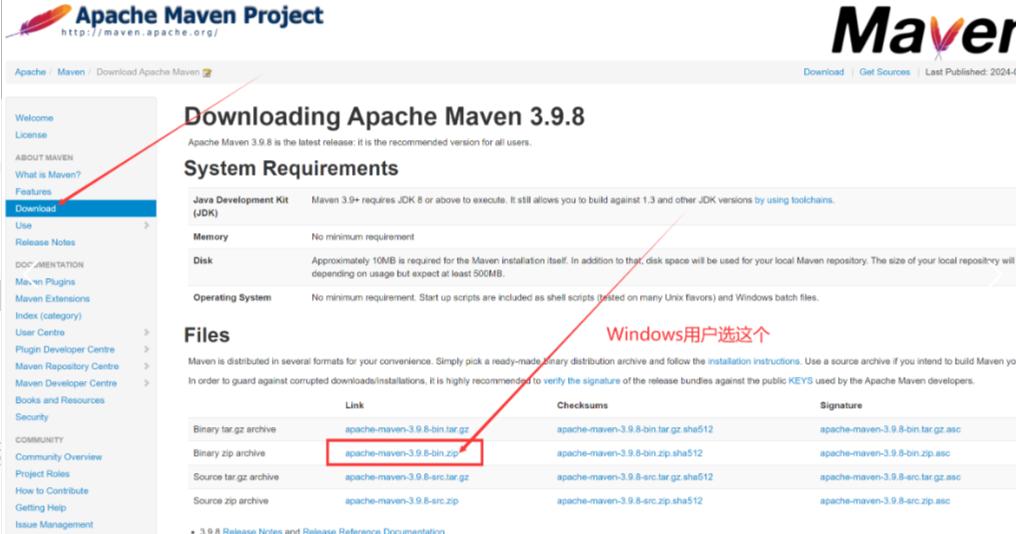
Task: Click the Maven logo banner image
Action: pos(923,30)
